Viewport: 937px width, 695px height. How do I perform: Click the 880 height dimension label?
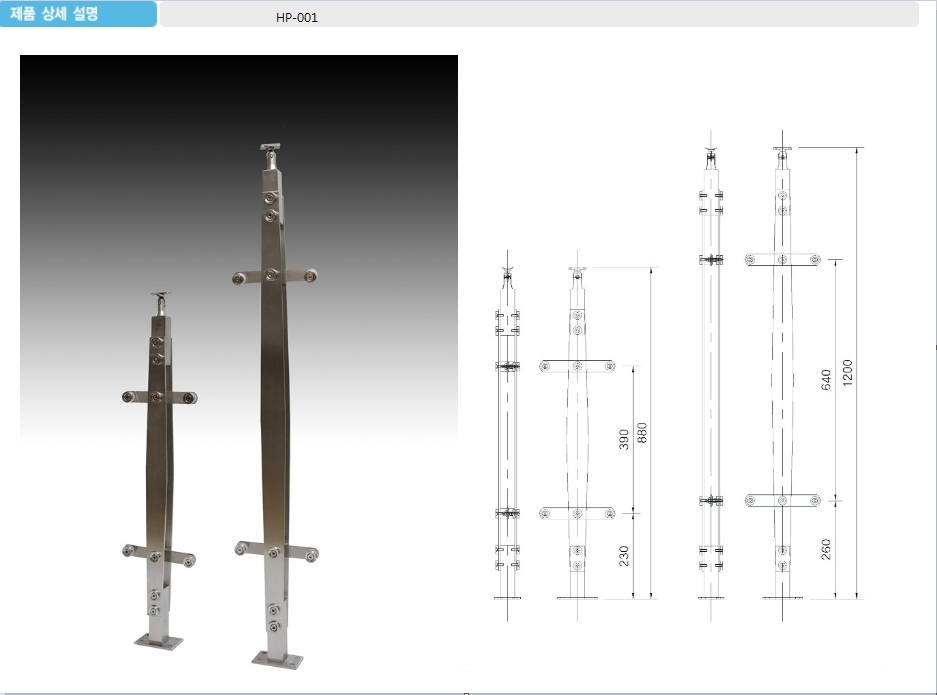(x=643, y=432)
